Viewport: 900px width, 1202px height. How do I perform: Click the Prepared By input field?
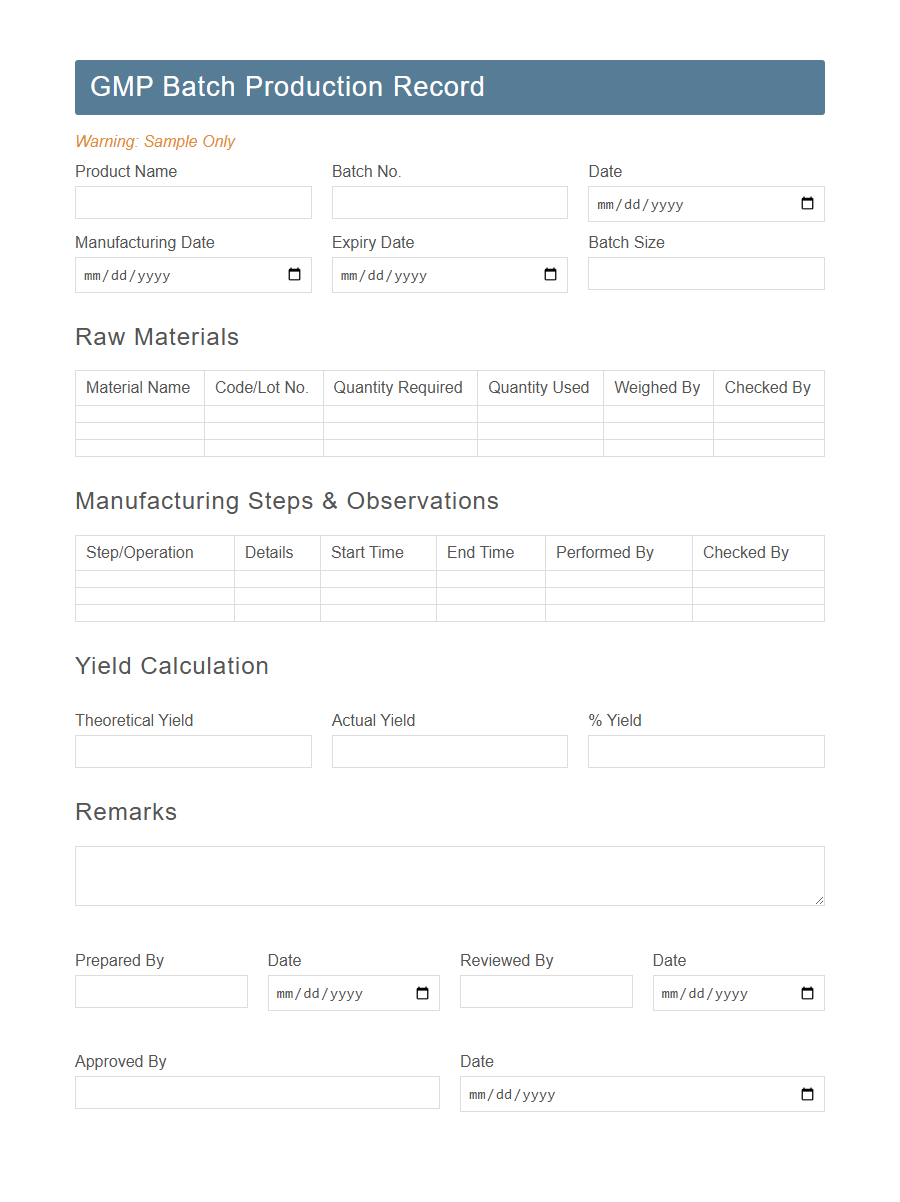(161, 991)
